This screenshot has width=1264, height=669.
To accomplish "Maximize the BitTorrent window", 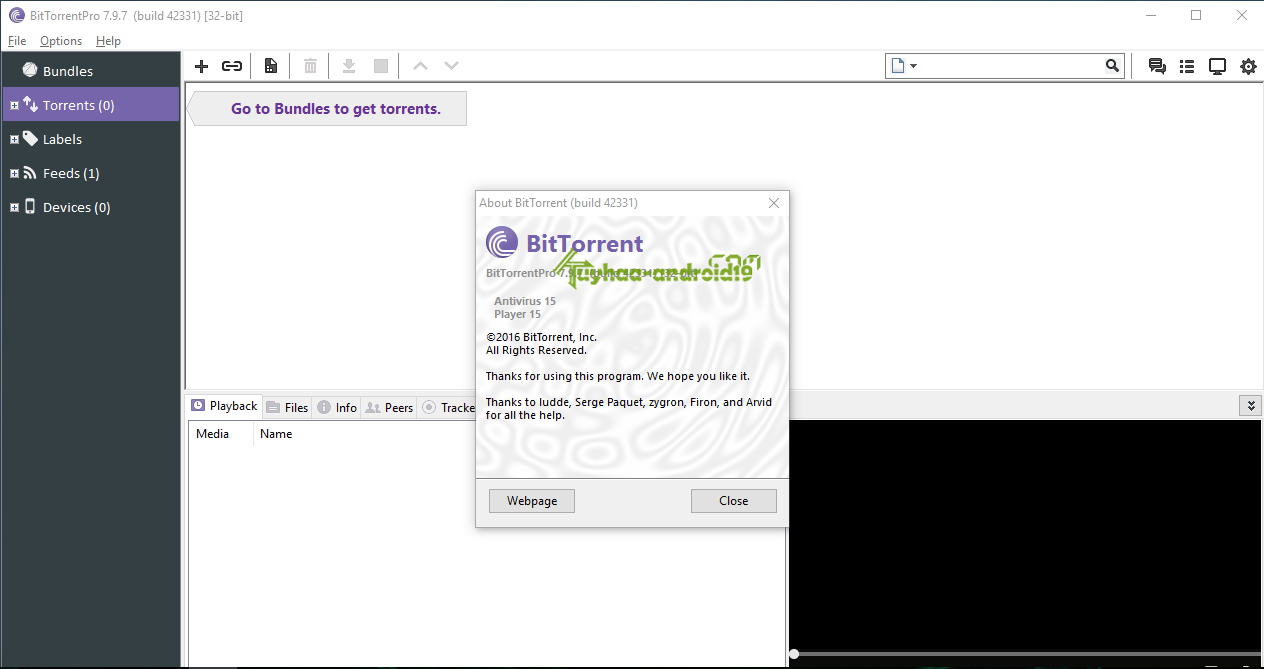I will point(1196,15).
